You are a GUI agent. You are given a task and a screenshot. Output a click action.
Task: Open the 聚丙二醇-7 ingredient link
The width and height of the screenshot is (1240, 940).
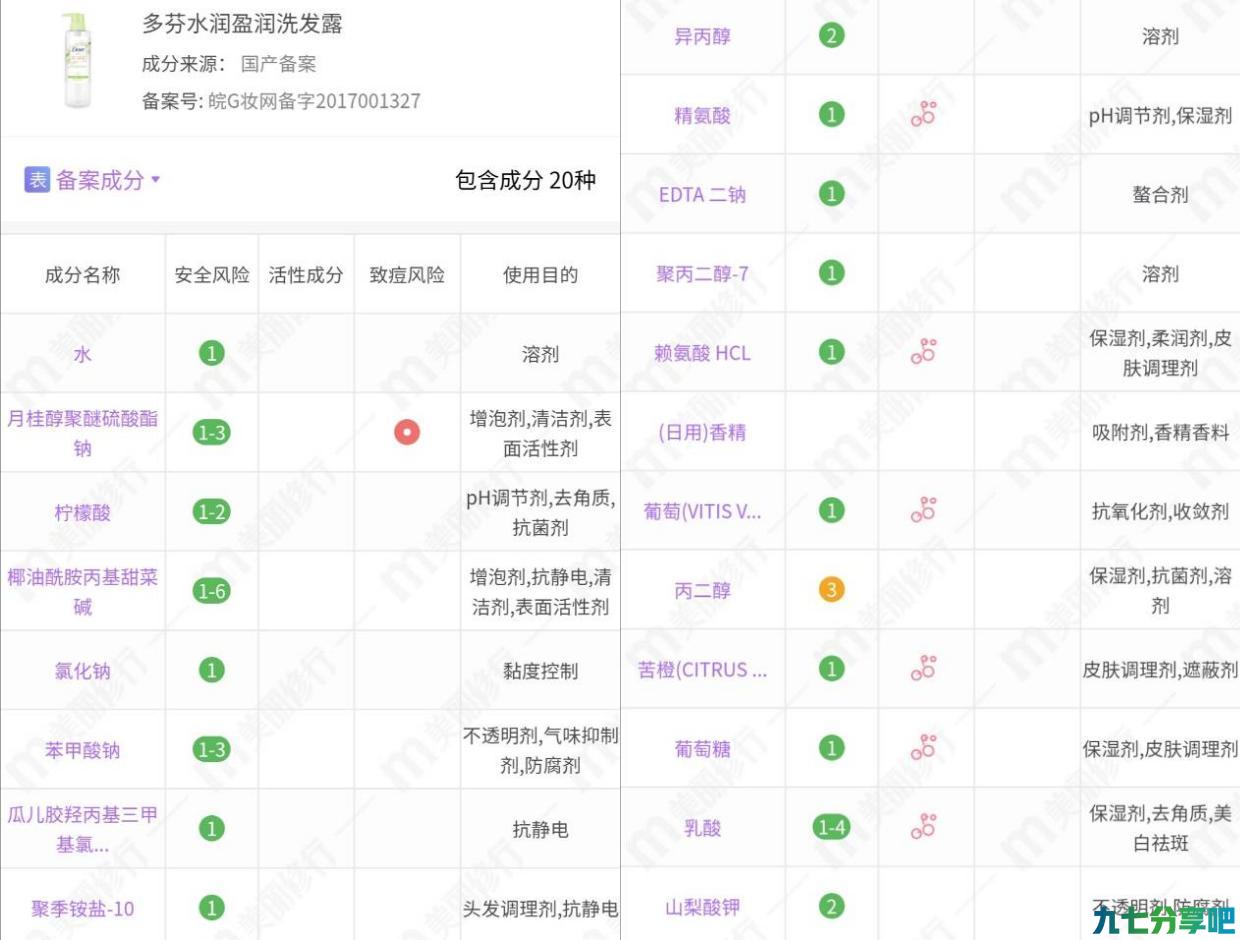702,273
